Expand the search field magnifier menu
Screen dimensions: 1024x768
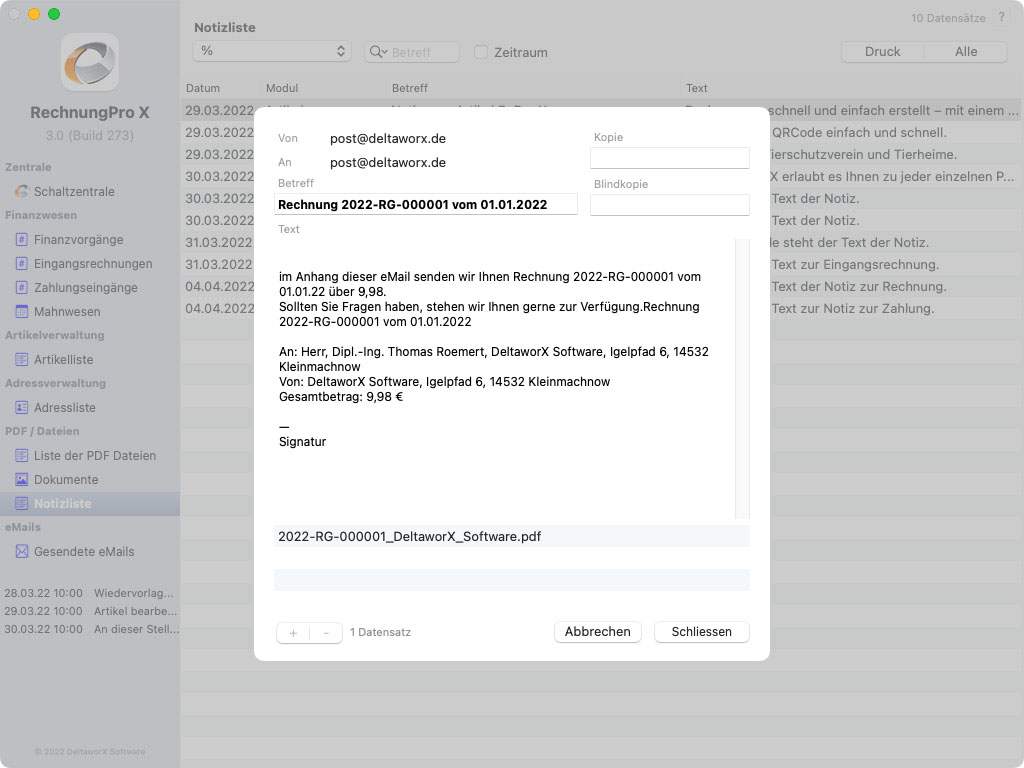pos(378,52)
